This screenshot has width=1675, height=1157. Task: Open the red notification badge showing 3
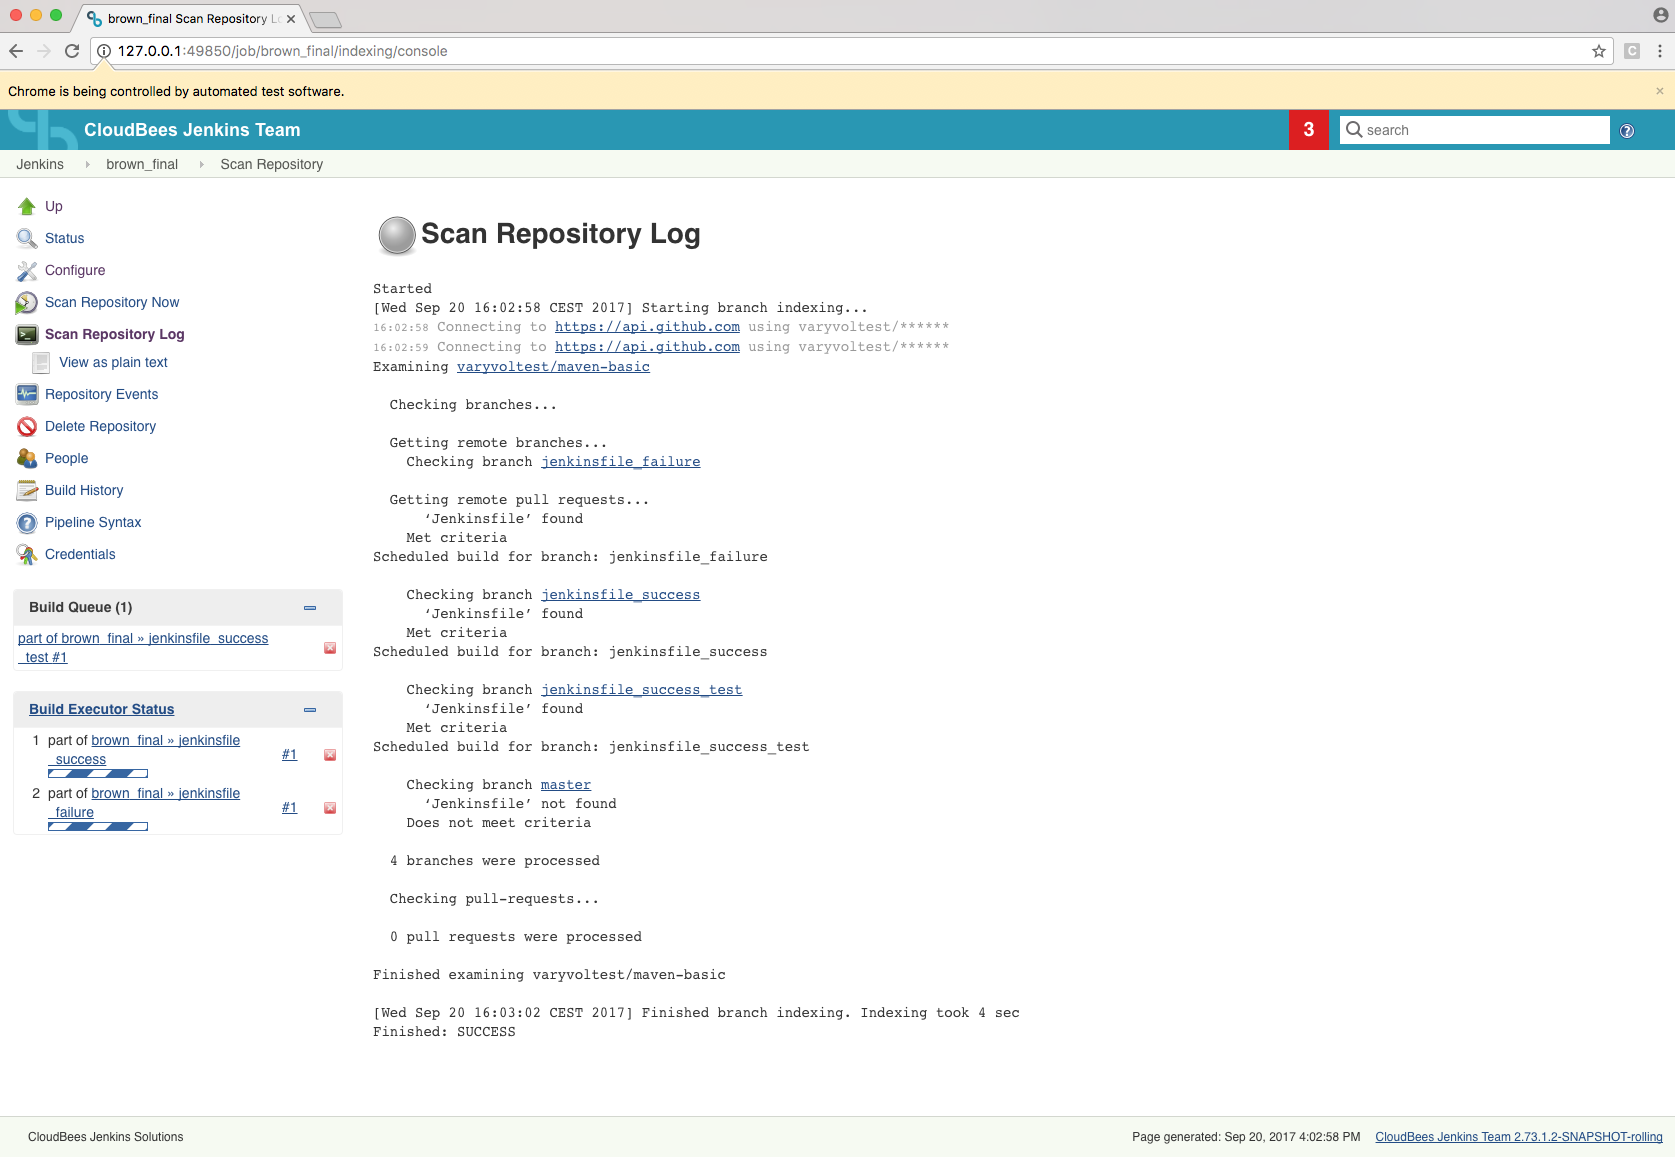click(x=1309, y=130)
